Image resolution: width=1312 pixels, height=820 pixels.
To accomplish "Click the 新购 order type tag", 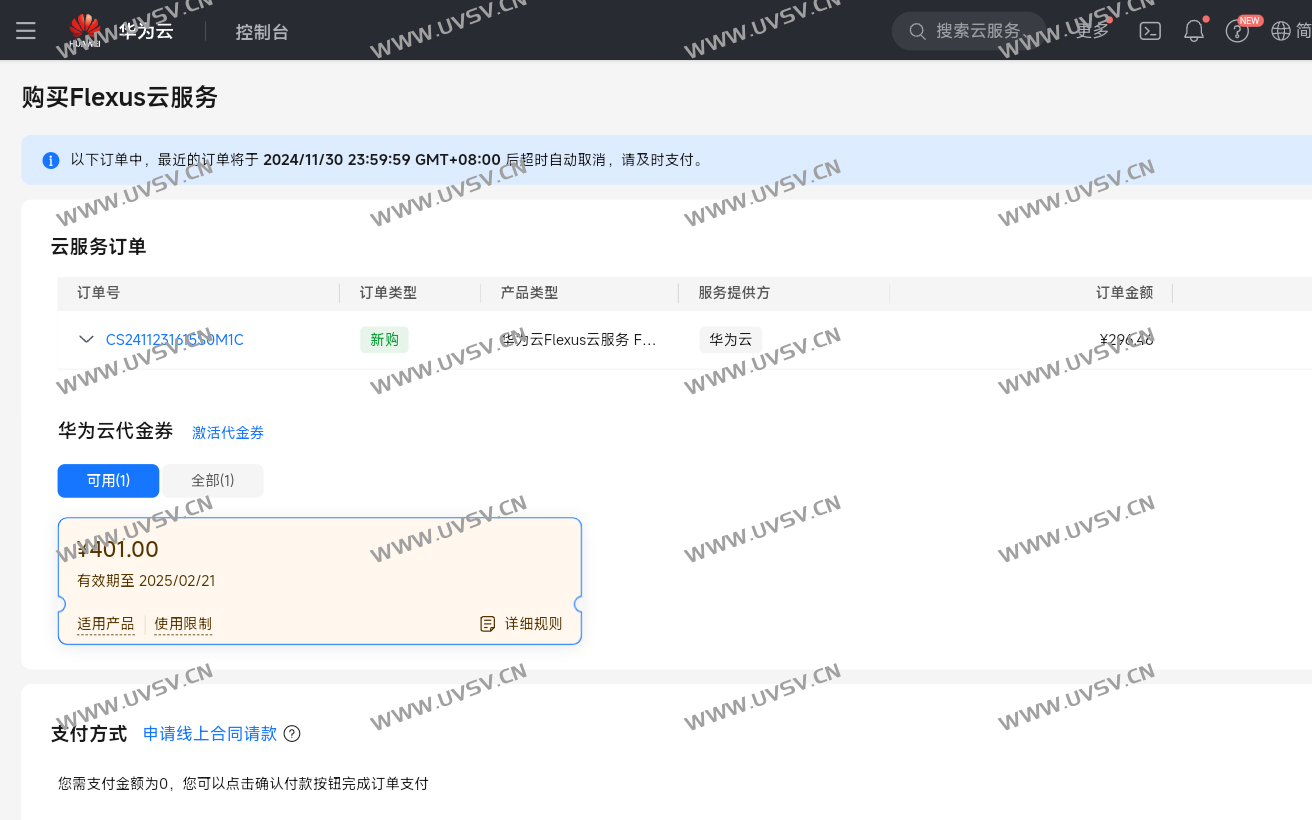I will (x=384, y=340).
